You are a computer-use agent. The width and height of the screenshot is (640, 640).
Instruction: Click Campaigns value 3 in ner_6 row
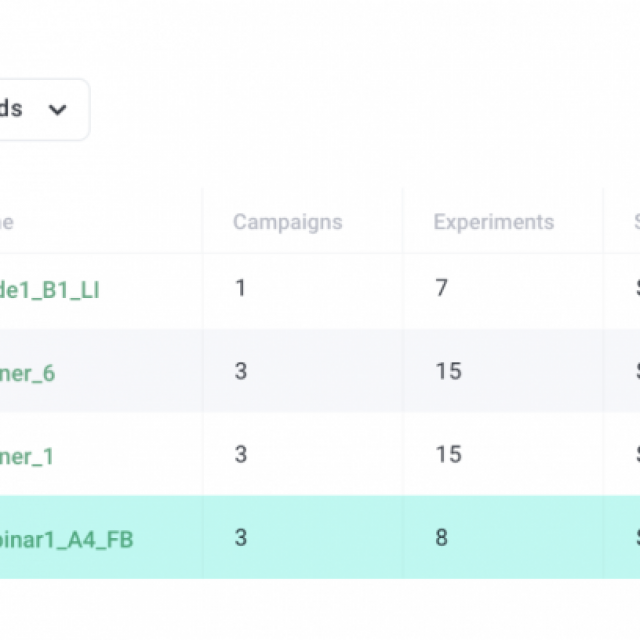[x=240, y=372]
